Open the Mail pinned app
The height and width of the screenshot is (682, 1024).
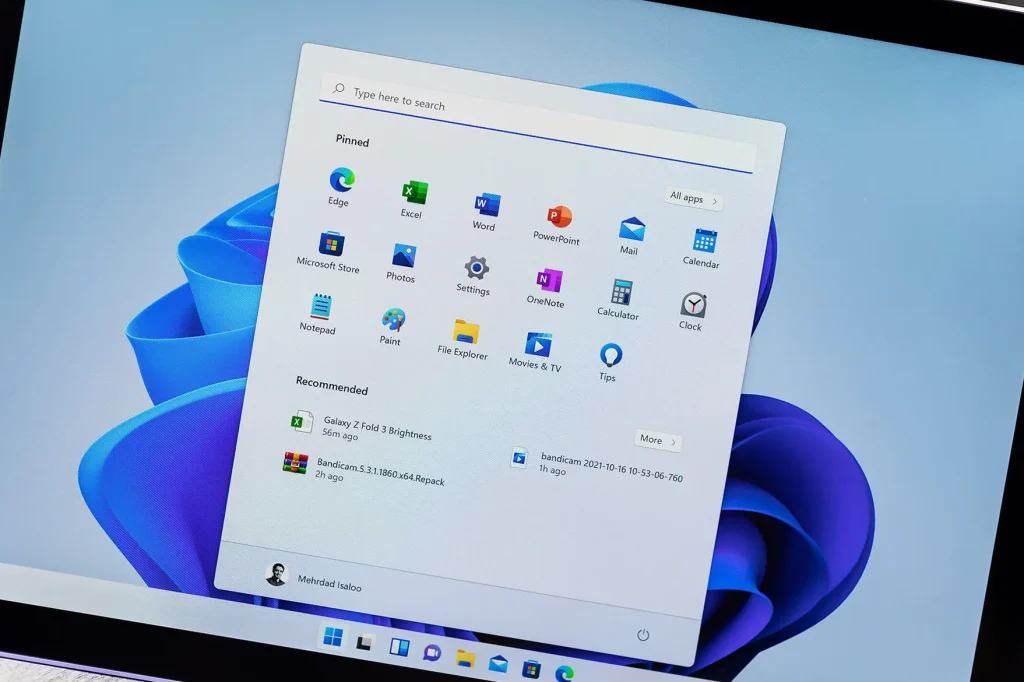point(631,236)
